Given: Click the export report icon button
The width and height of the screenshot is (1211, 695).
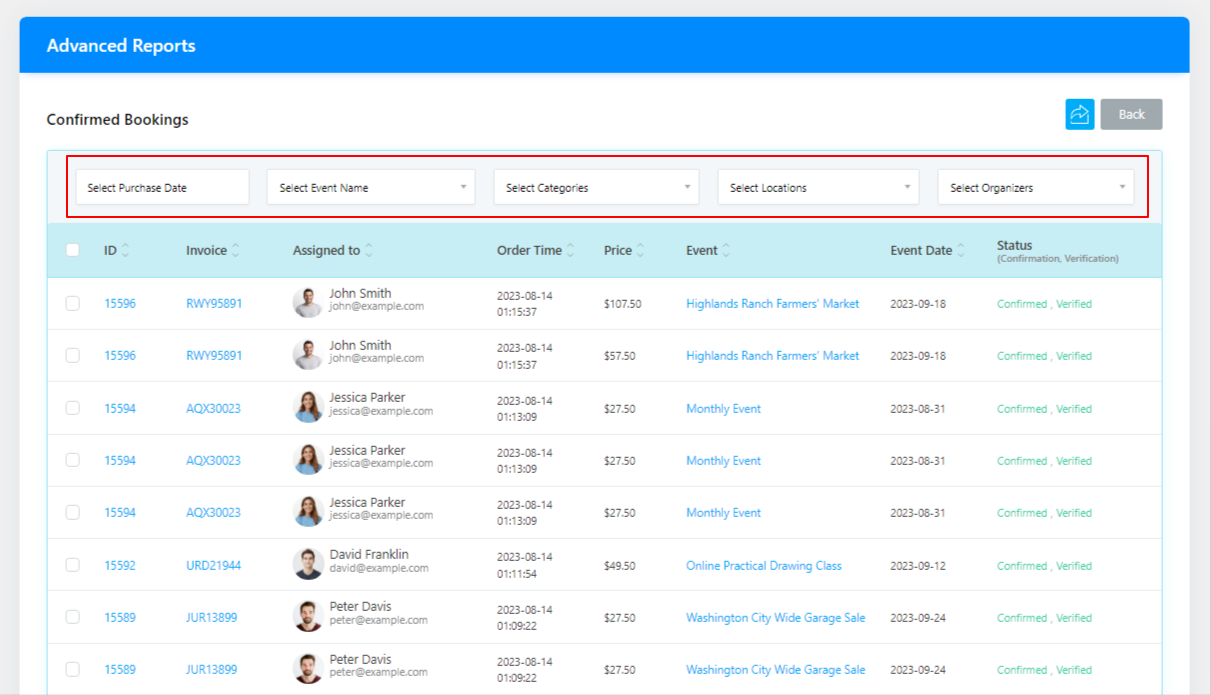Looking at the screenshot, I should [x=1080, y=114].
